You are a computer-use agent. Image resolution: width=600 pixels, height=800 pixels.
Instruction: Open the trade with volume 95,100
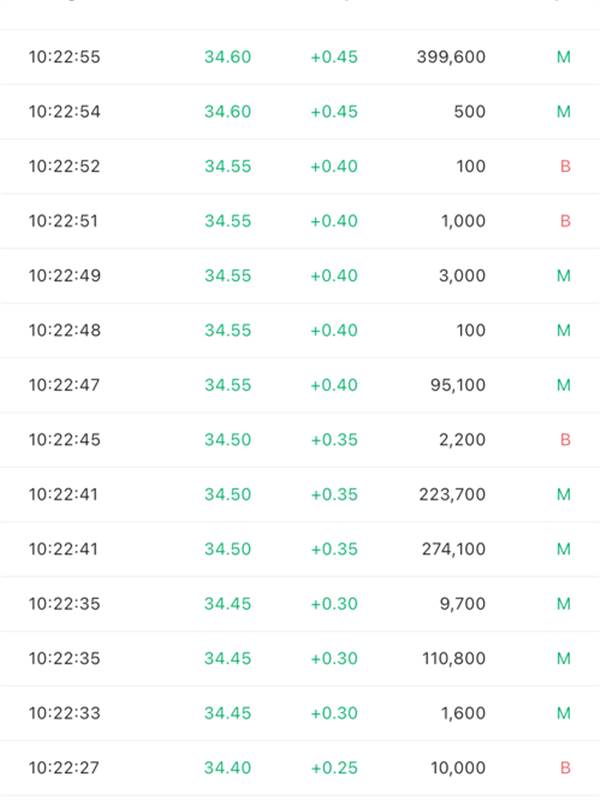click(300, 385)
